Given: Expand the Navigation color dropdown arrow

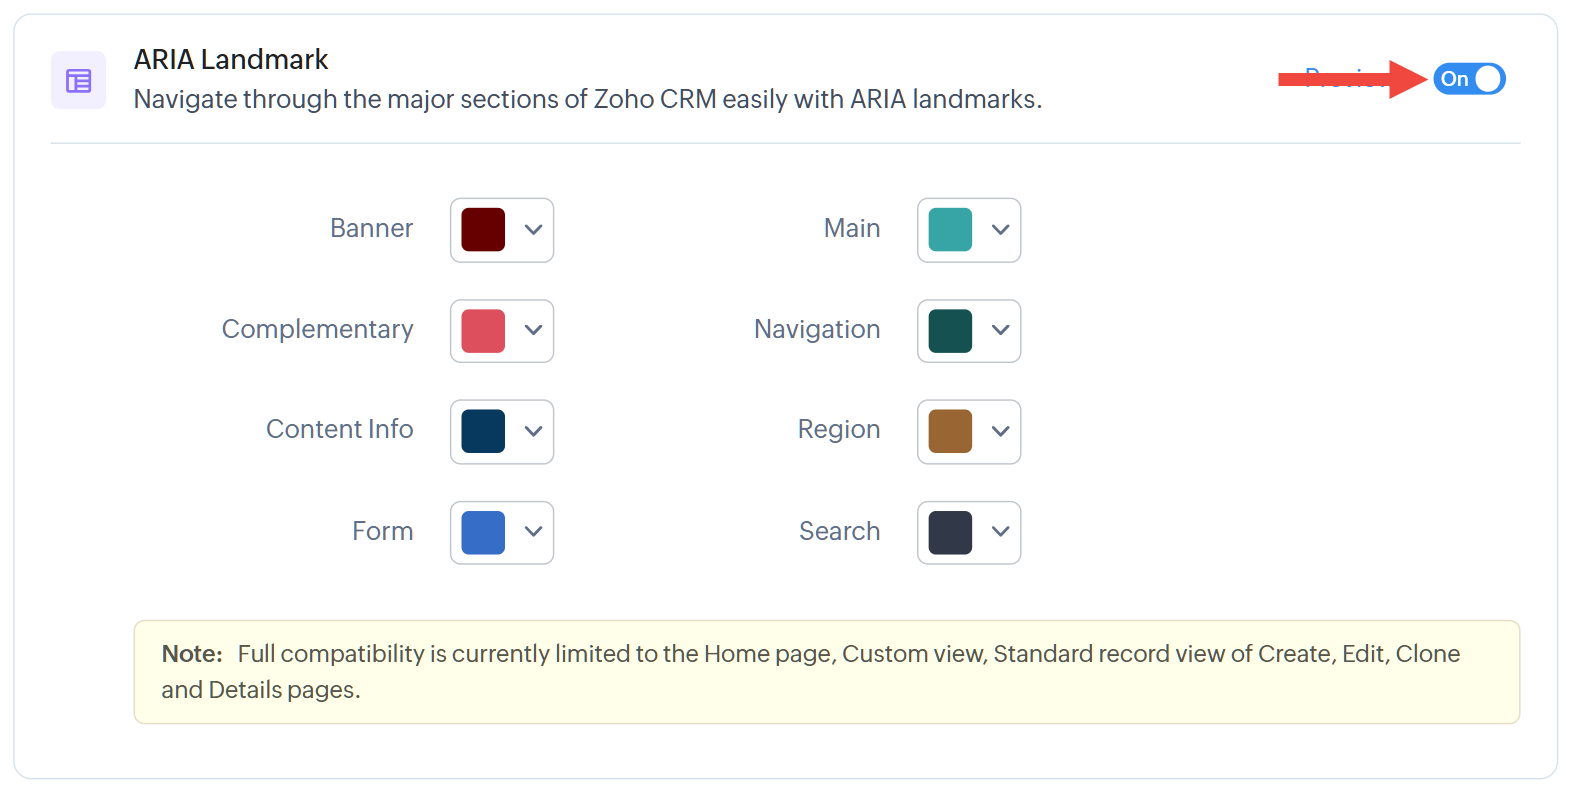Looking at the screenshot, I should click(1000, 330).
